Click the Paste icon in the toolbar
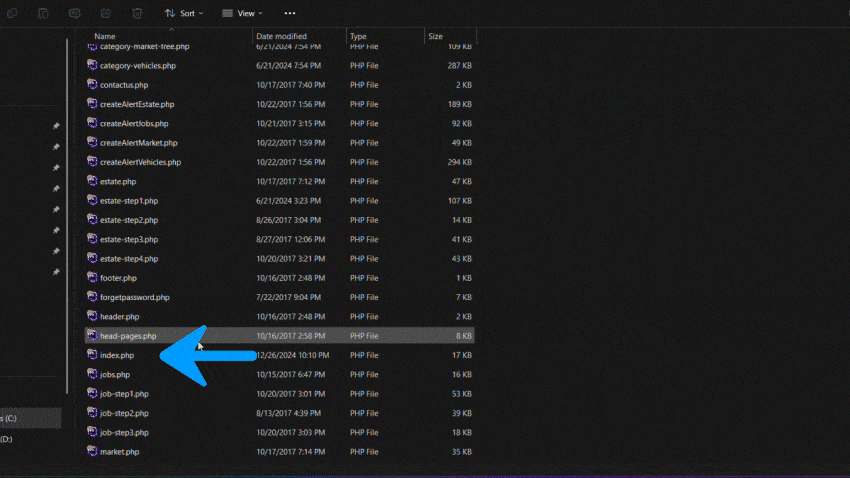 click(x=43, y=13)
